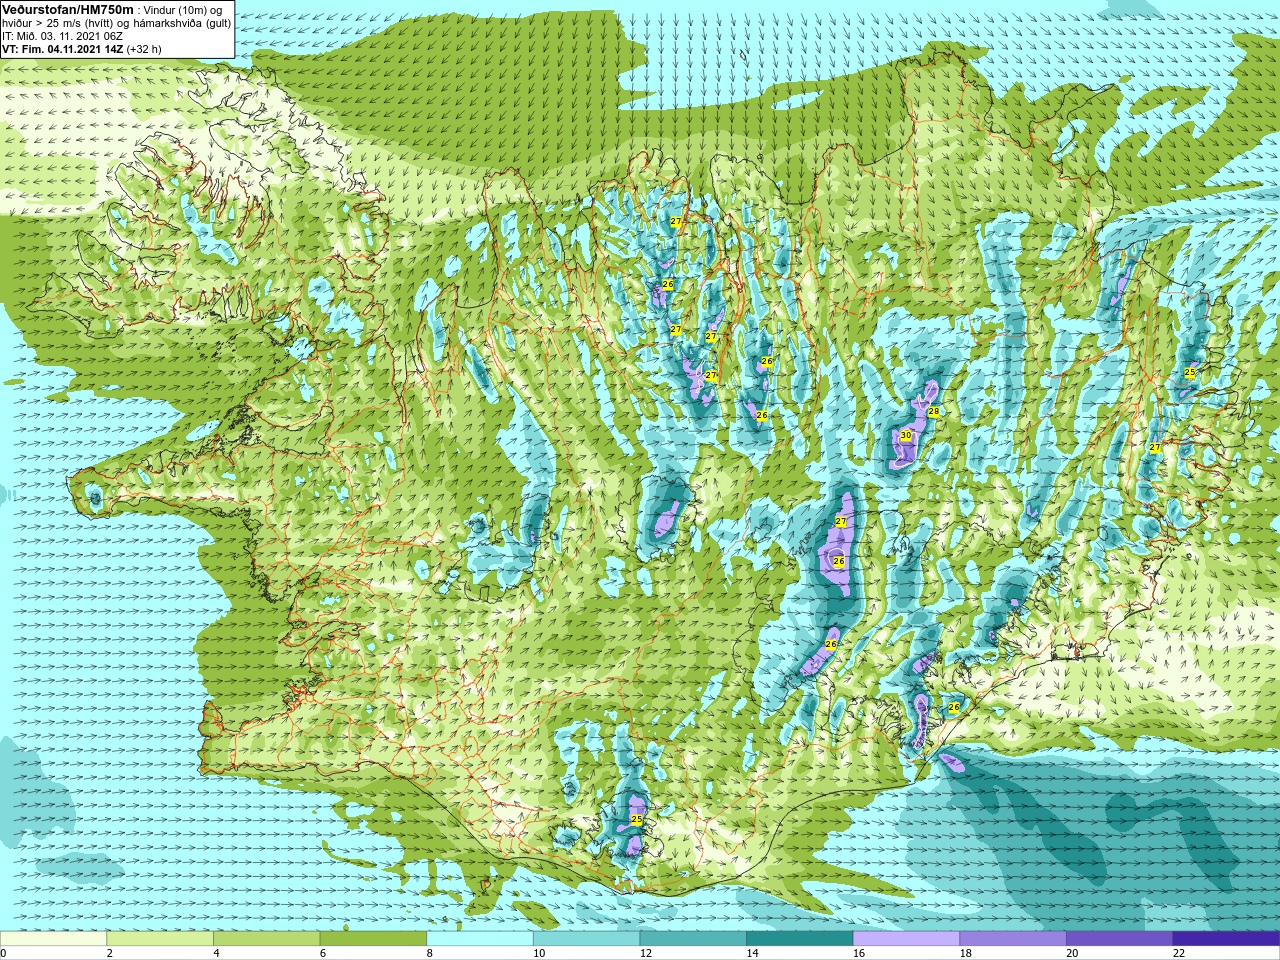The height and width of the screenshot is (960, 1280).
Task: Pick the medium purple 18–20 legend color
Action: [1013, 939]
